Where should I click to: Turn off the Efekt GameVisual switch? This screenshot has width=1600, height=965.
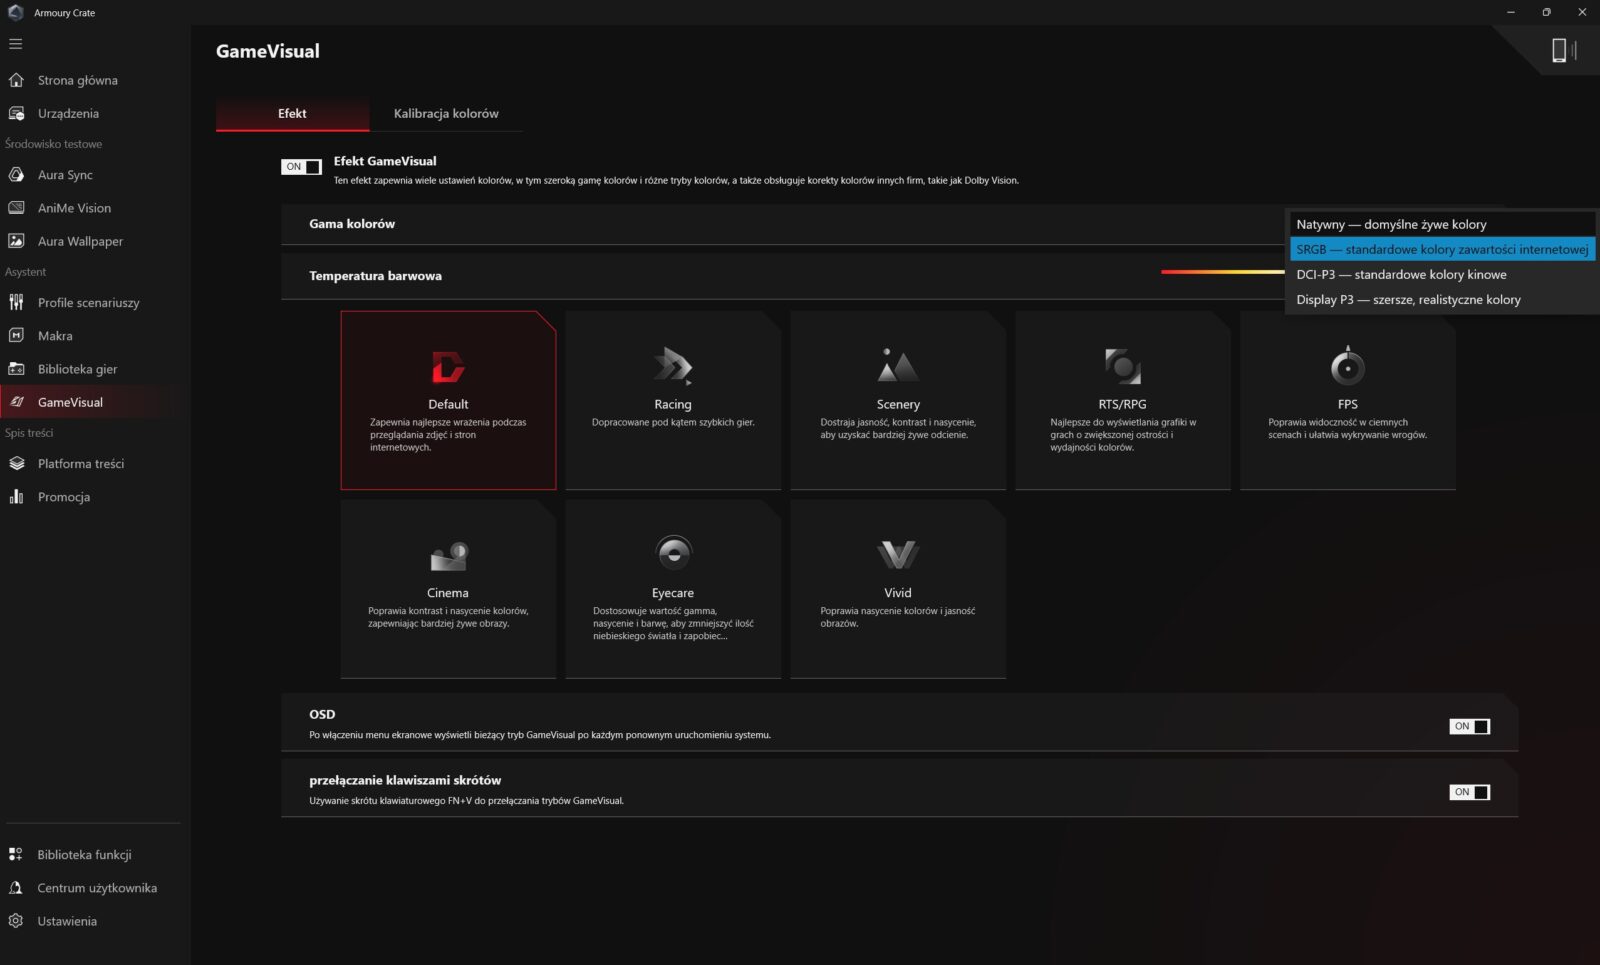[x=301, y=167]
